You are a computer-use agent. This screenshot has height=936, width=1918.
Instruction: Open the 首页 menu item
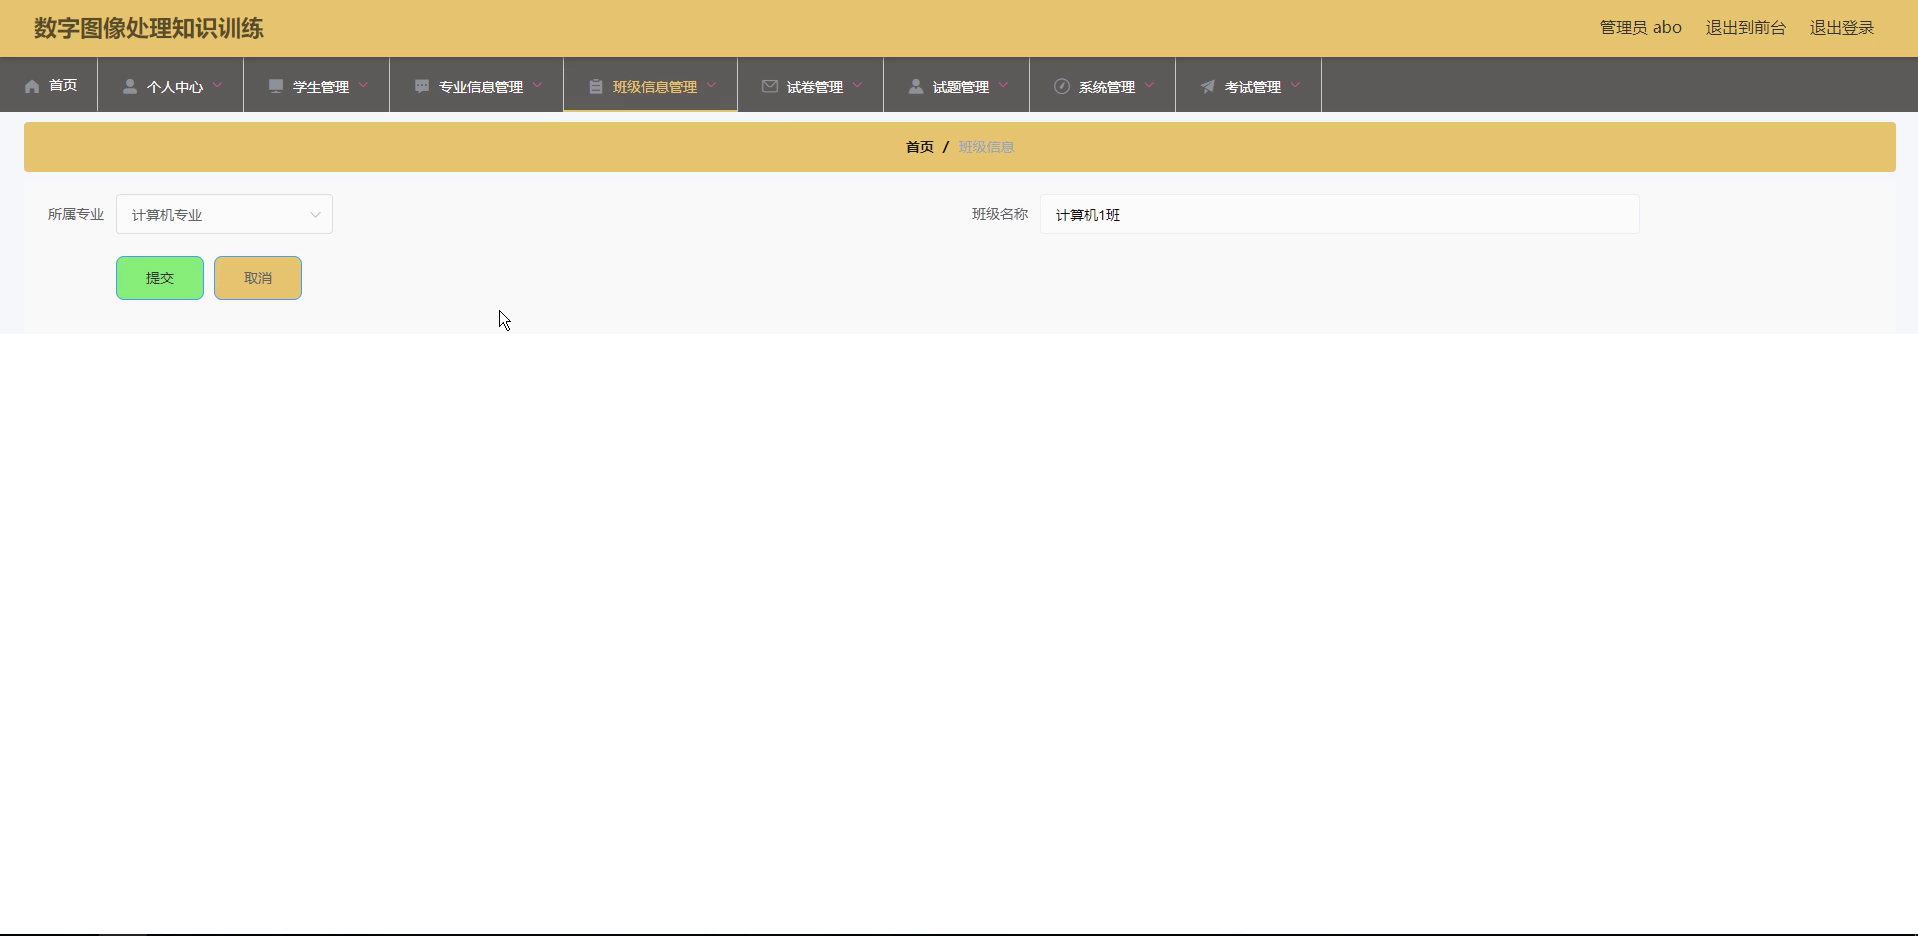tap(50, 85)
